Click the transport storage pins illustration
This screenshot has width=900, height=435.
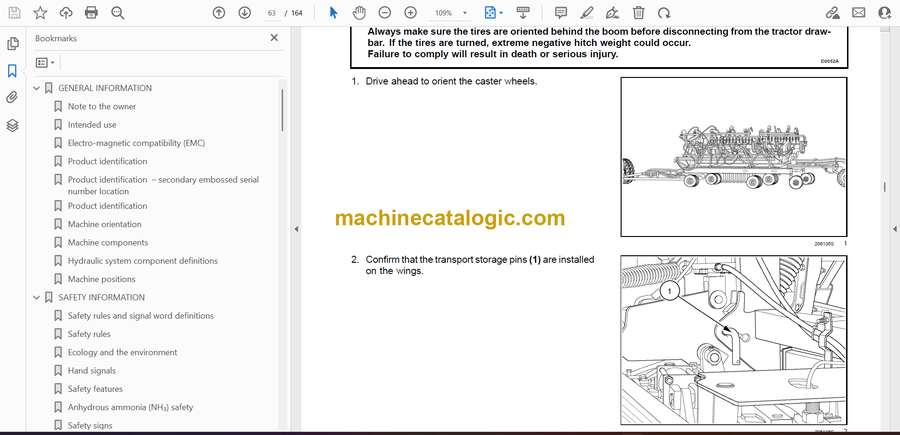734,340
